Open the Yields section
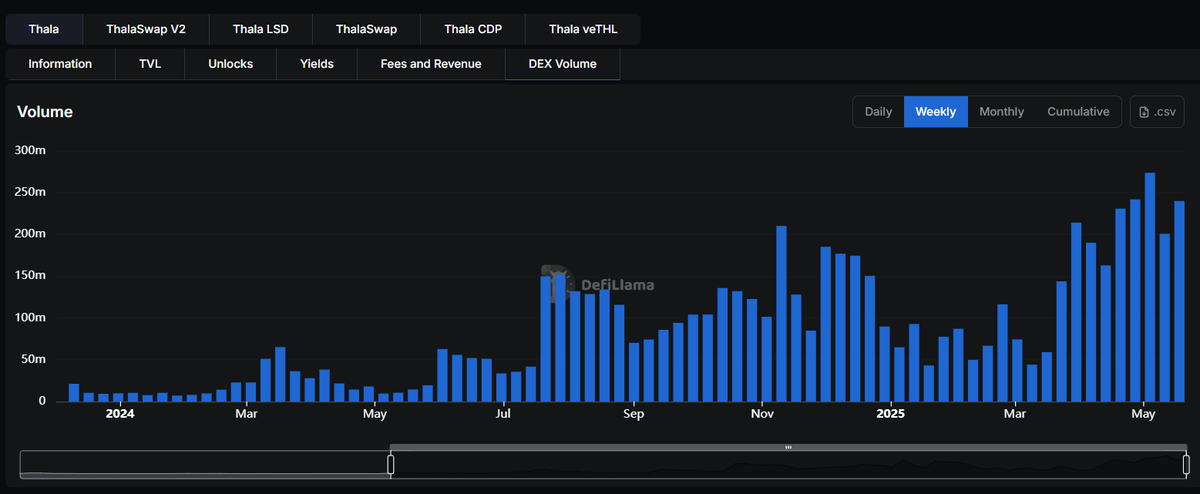 [x=316, y=64]
